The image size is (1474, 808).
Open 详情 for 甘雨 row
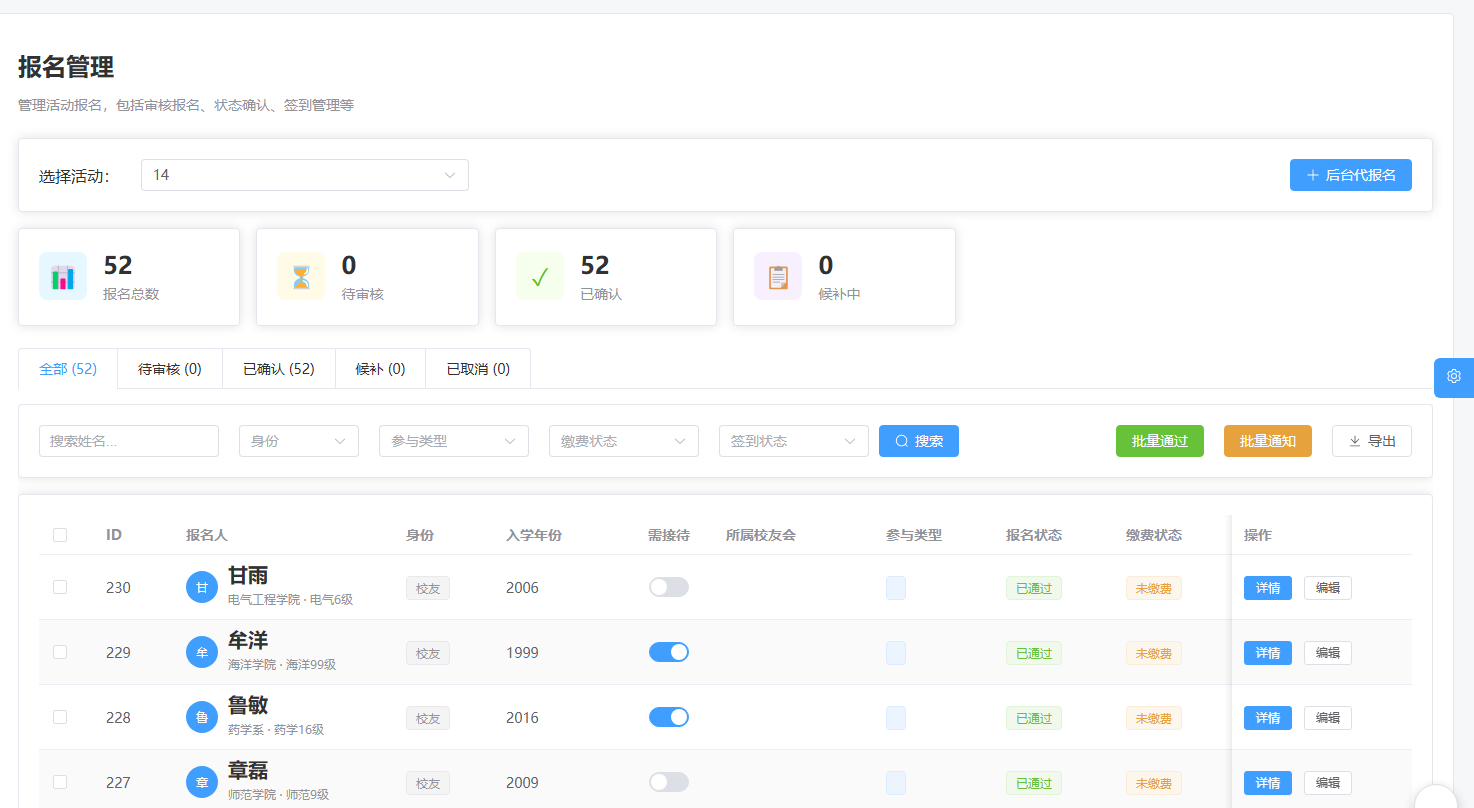[1268, 588]
